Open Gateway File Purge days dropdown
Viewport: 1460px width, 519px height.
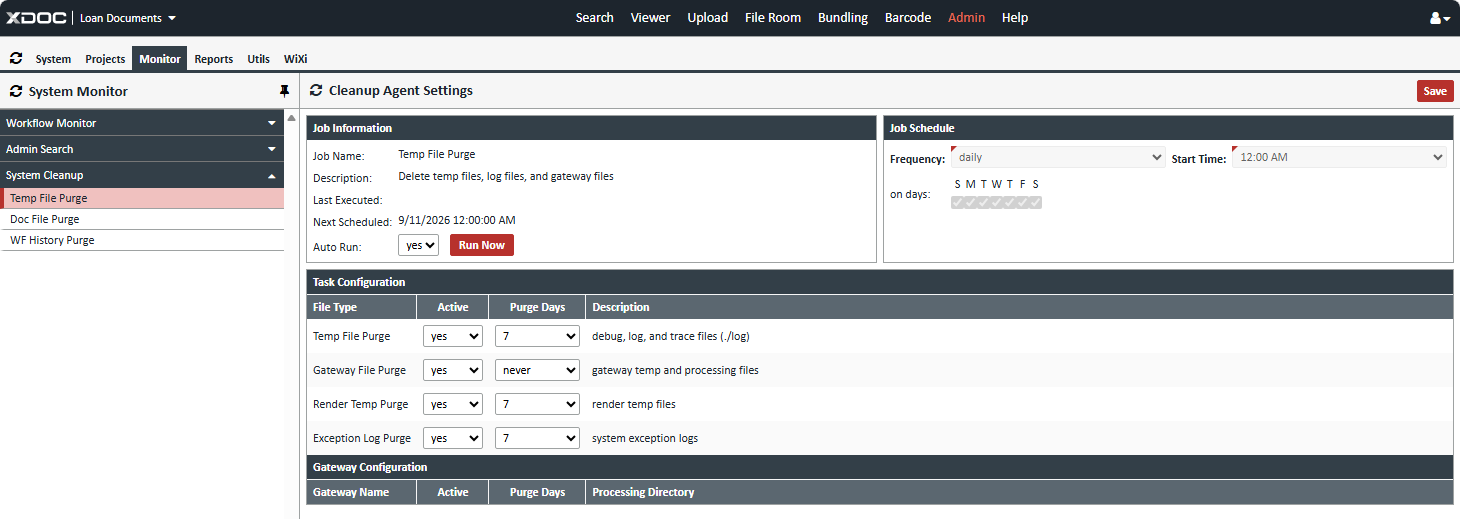[x=538, y=370]
